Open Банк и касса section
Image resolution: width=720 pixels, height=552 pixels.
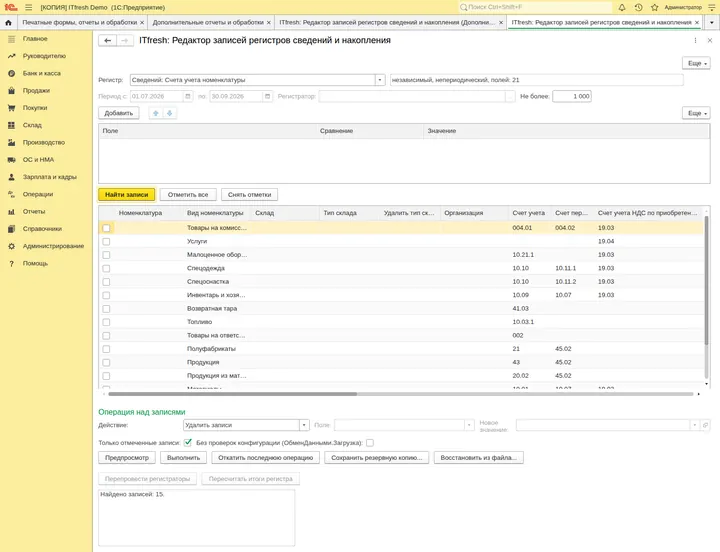(x=41, y=73)
